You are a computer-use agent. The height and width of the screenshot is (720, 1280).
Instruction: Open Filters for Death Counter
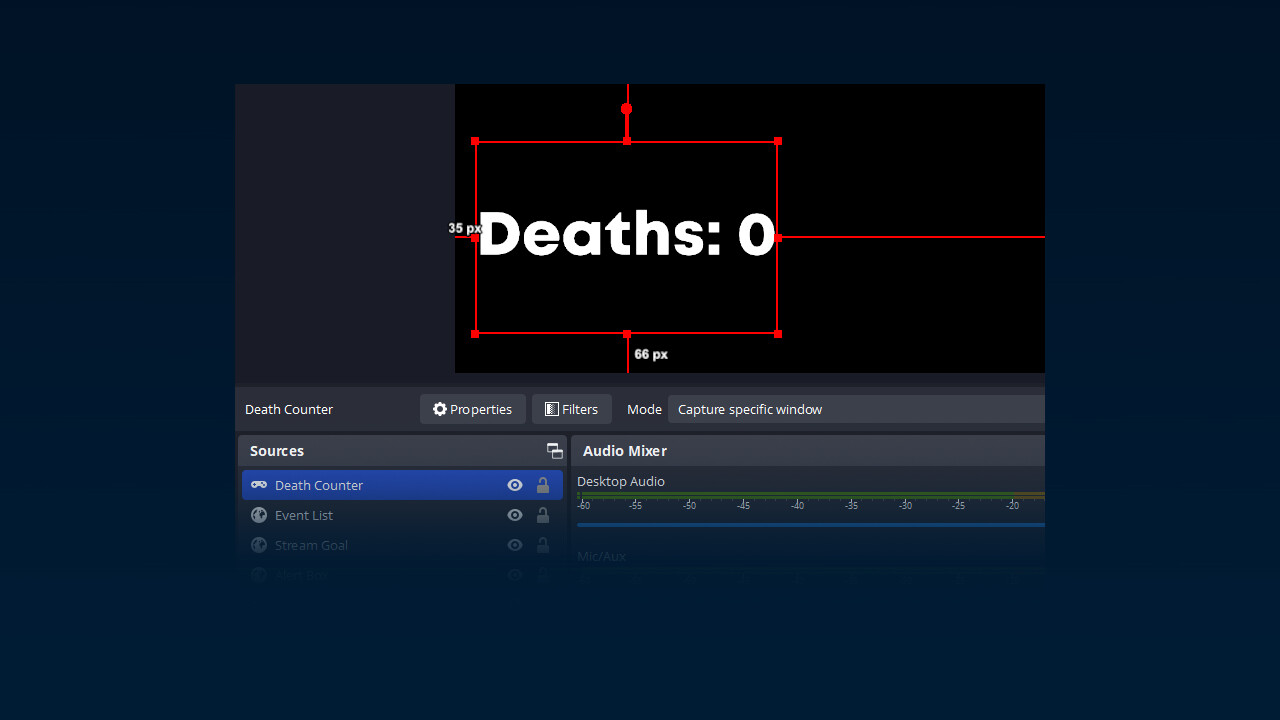click(x=571, y=409)
